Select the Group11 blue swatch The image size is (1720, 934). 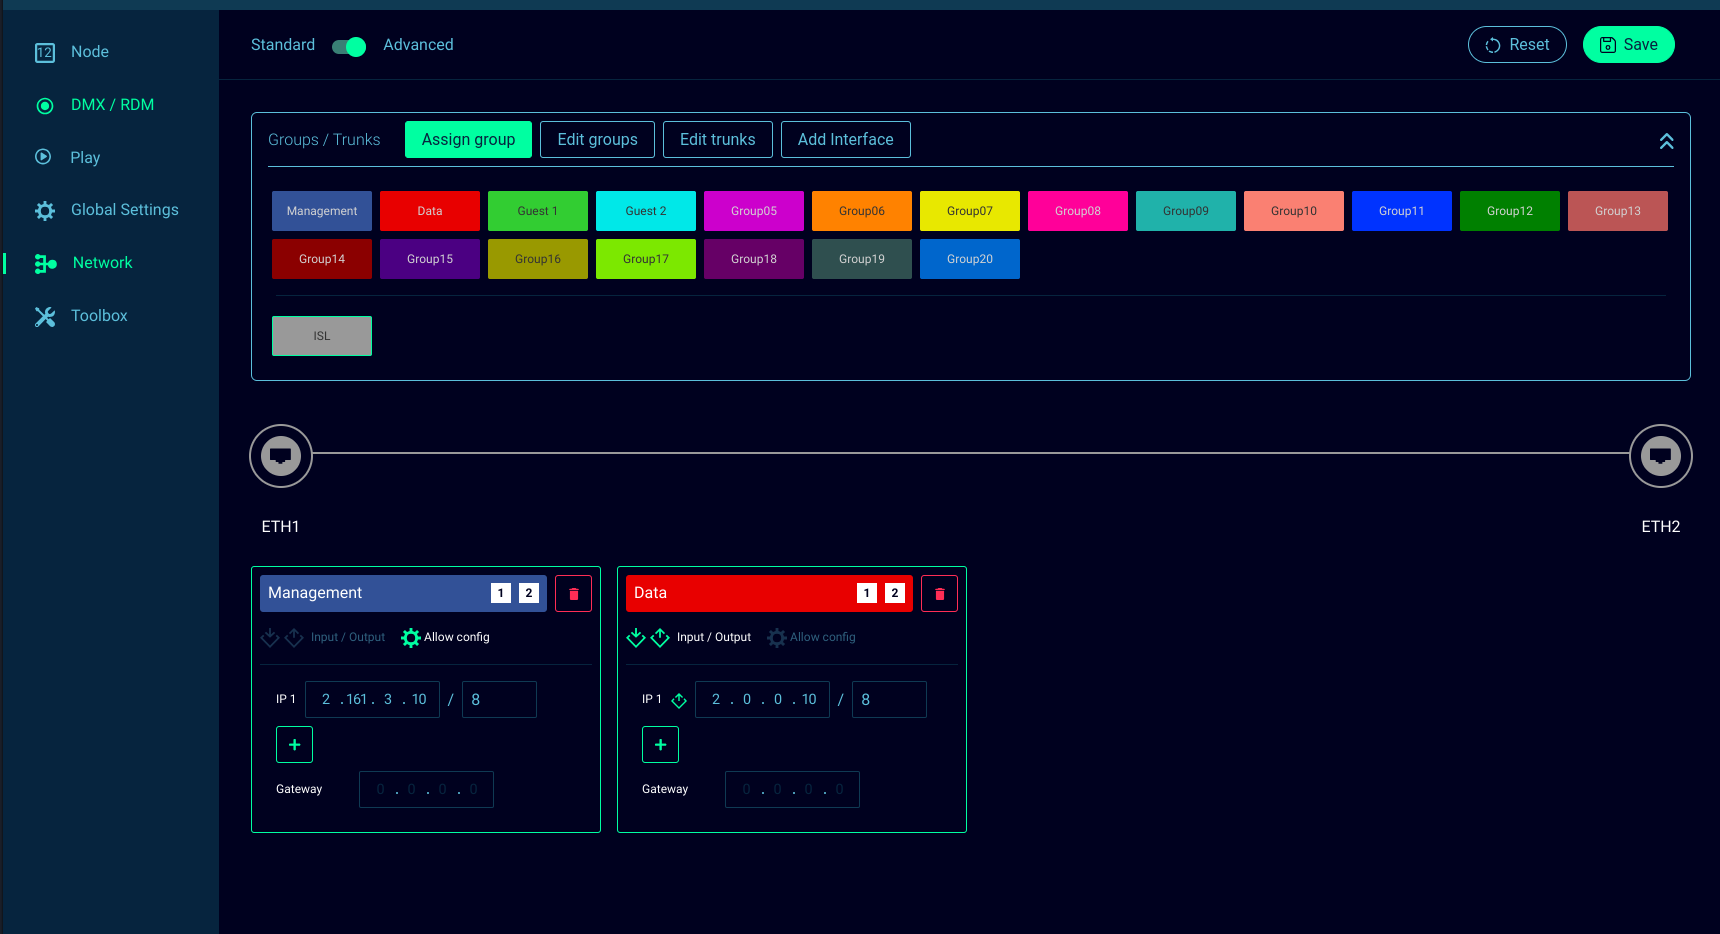point(1401,211)
